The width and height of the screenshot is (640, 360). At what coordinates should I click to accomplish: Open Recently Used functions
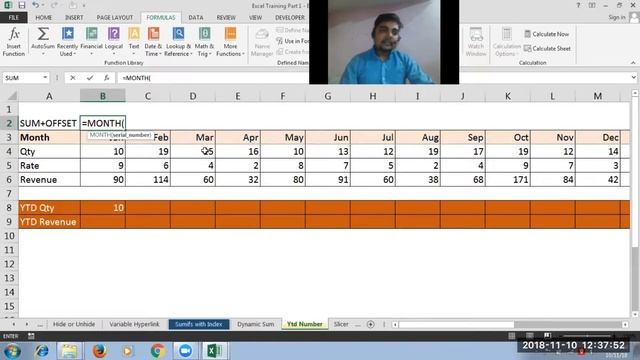tap(67, 42)
